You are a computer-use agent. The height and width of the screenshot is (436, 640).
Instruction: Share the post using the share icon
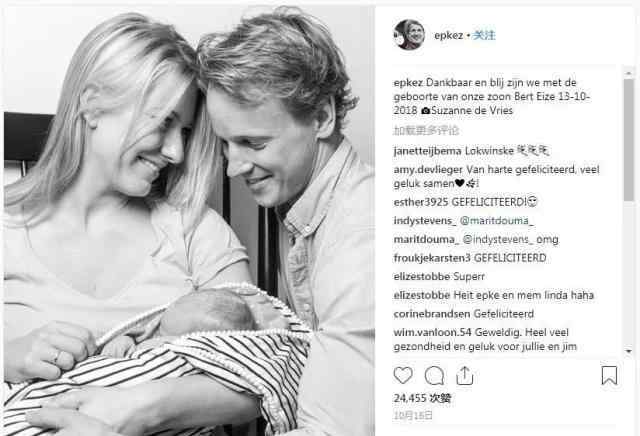click(464, 376)
